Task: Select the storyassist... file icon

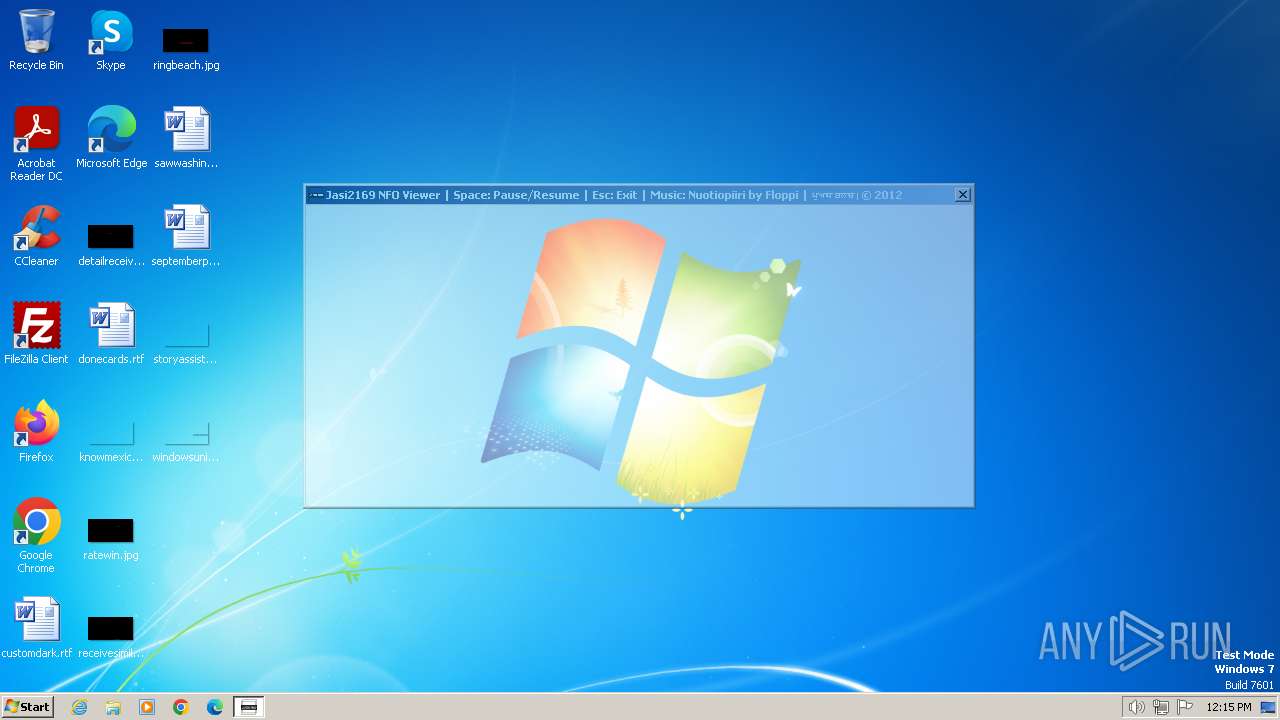Action: (186, 343)
